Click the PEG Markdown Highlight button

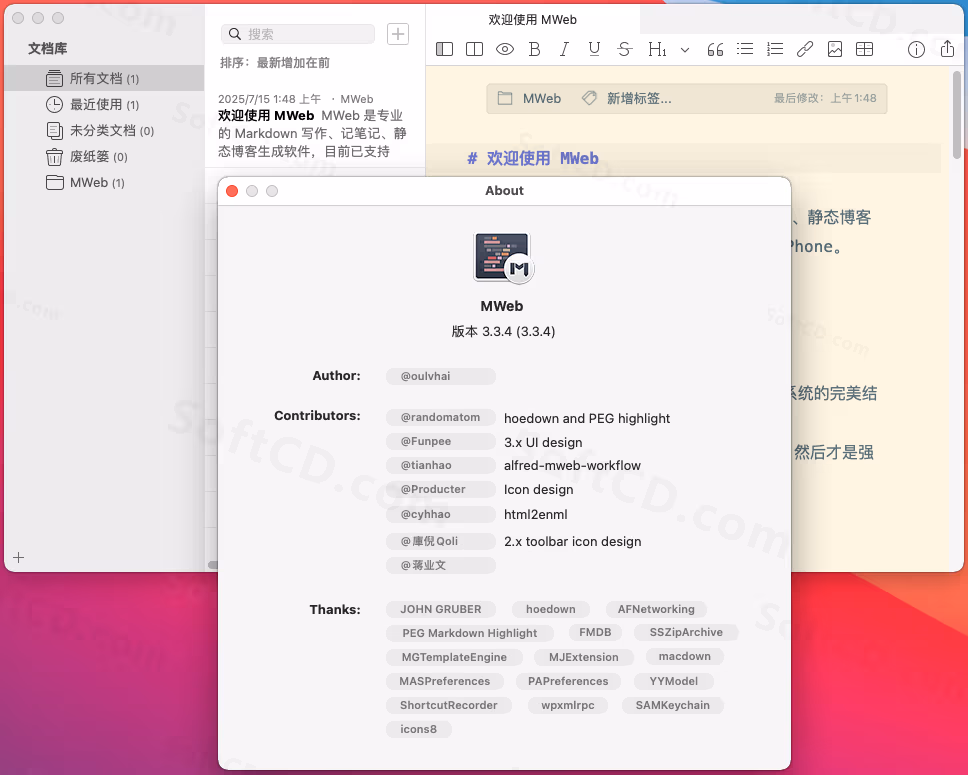tap(470, 633)
